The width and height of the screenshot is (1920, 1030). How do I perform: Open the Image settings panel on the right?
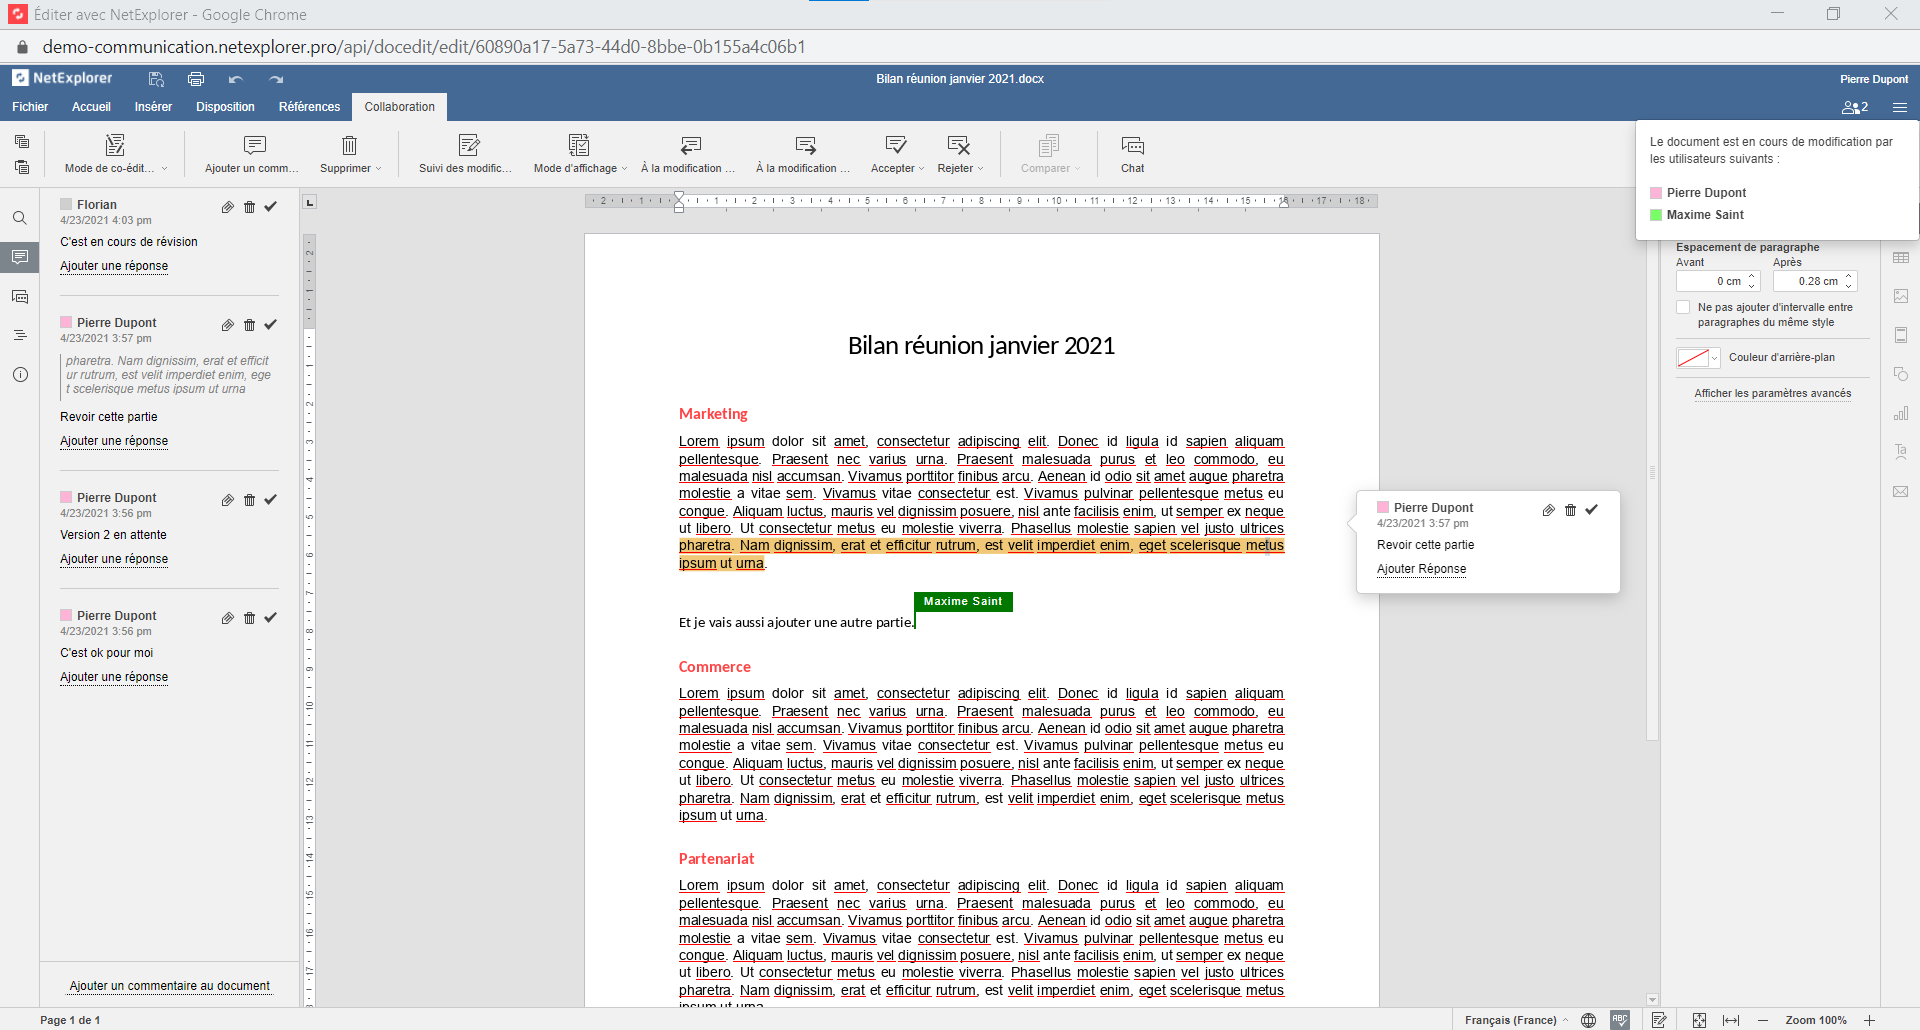(1903, 296)
